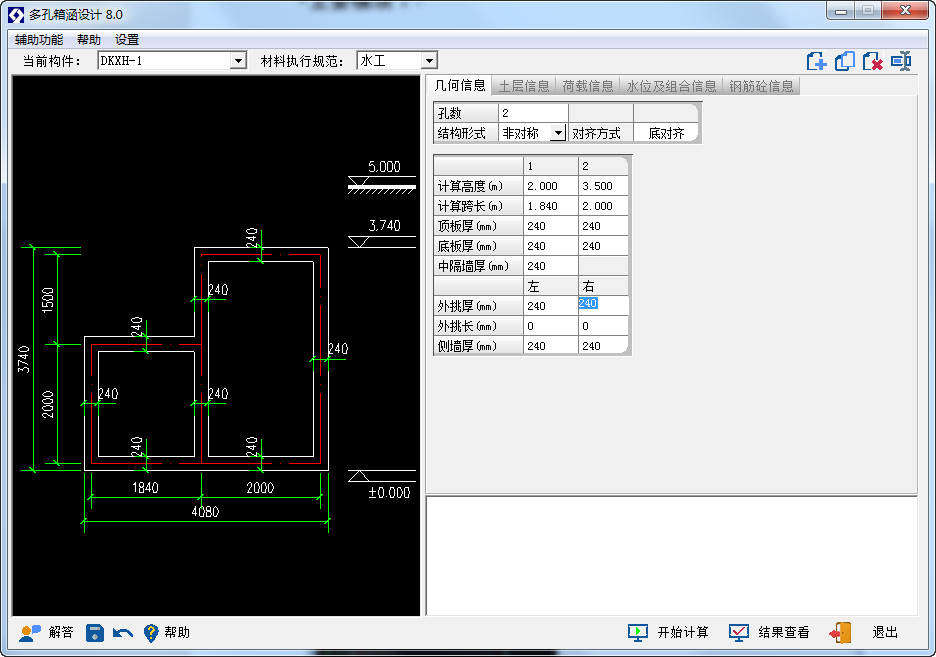Click 顶板厚 value for hole 2
The image size is (936, 657).
point(603,226)
